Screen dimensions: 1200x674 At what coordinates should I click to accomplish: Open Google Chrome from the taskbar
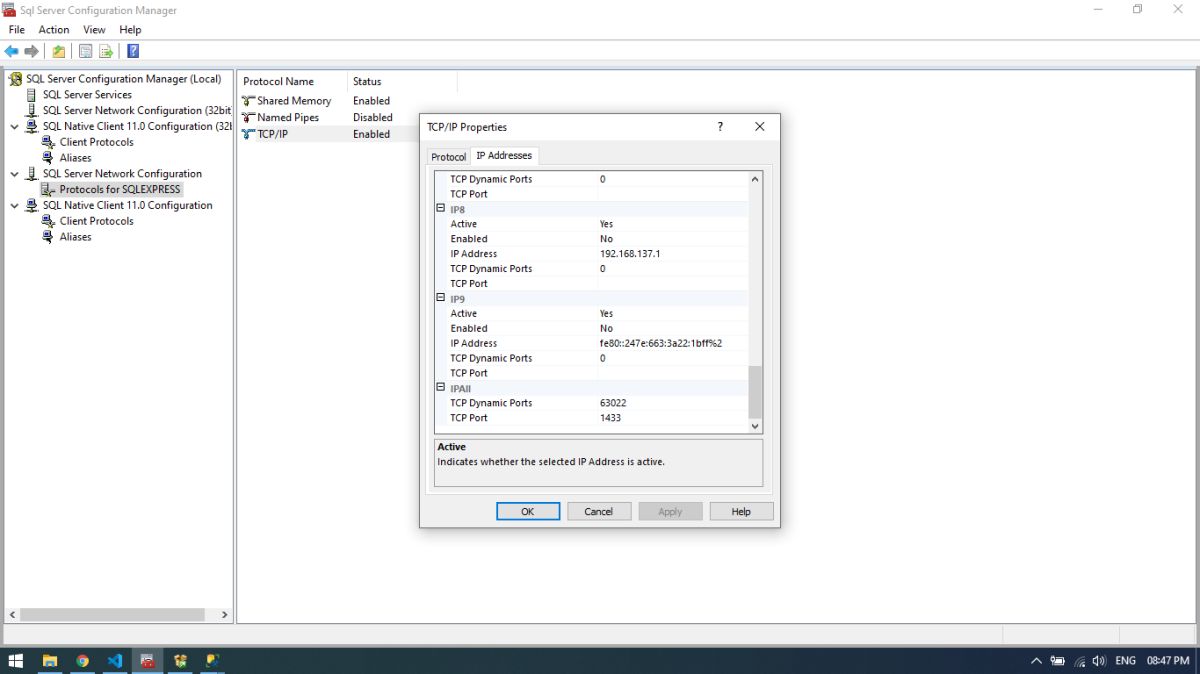tap(82, 661)
